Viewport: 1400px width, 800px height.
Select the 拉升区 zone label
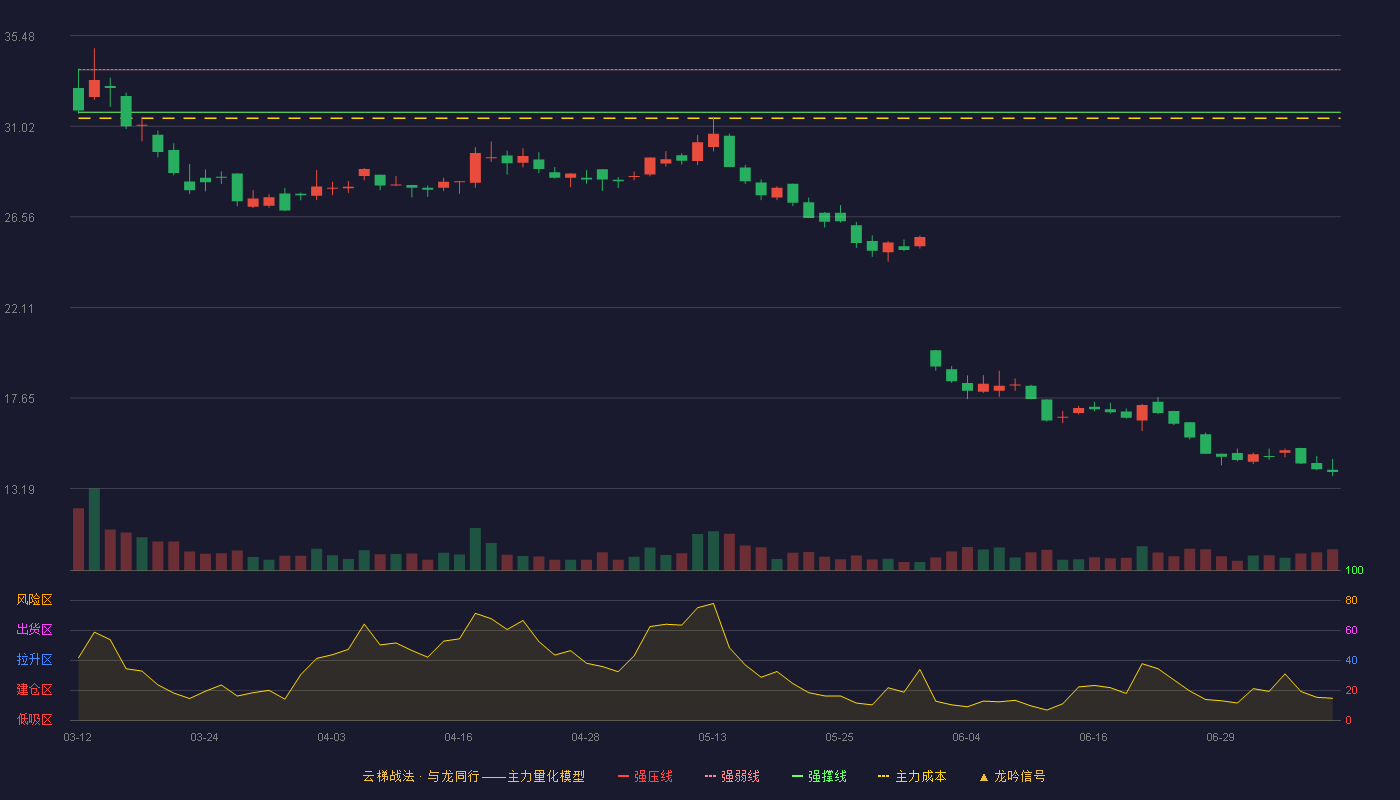[x=34, y=660]
